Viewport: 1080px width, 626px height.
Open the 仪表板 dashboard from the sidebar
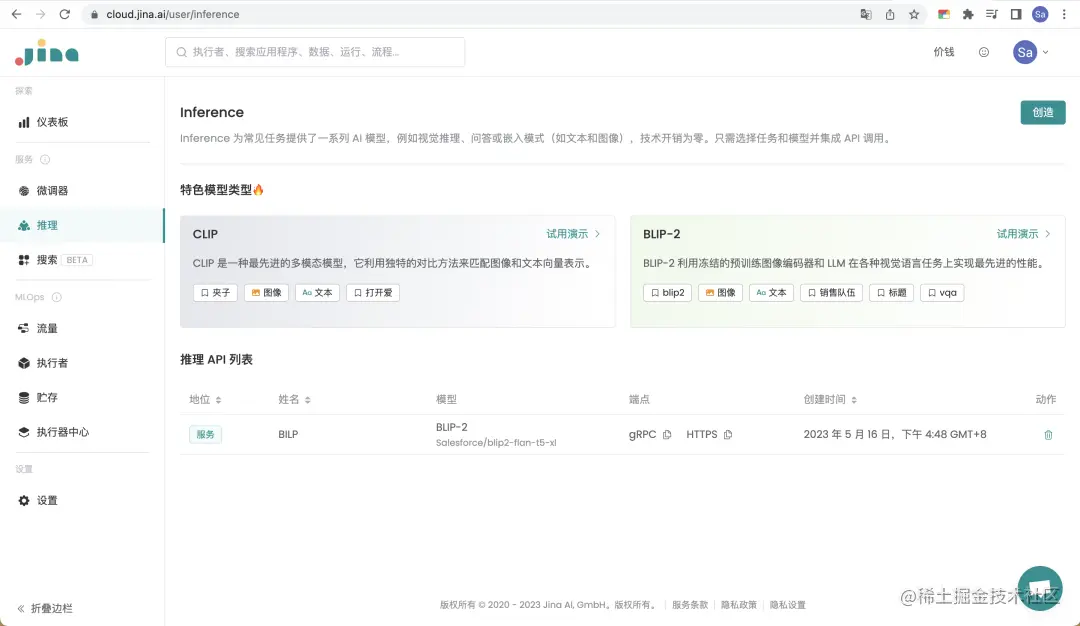(x=49, y=121)
